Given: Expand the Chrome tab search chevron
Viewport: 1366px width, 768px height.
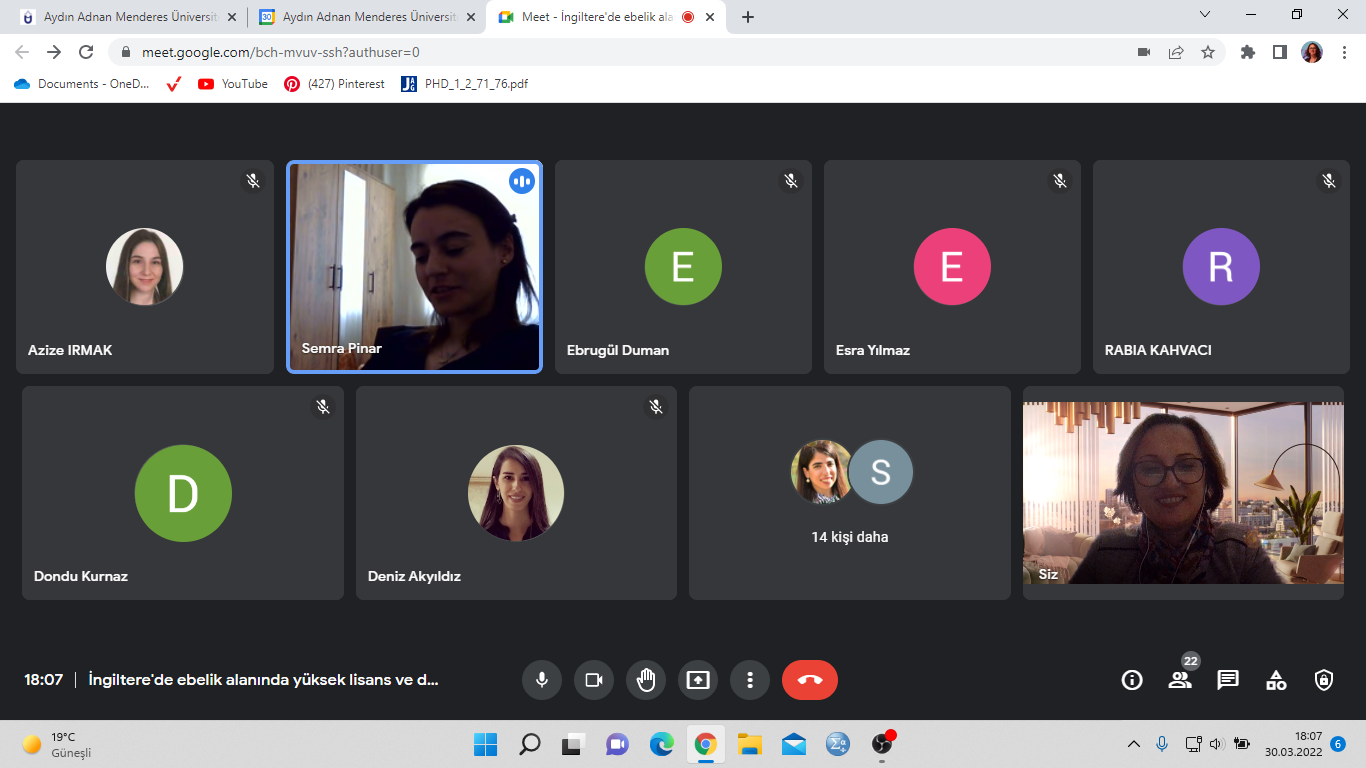Looking at the screenshot, I should tap(1205, 15).
